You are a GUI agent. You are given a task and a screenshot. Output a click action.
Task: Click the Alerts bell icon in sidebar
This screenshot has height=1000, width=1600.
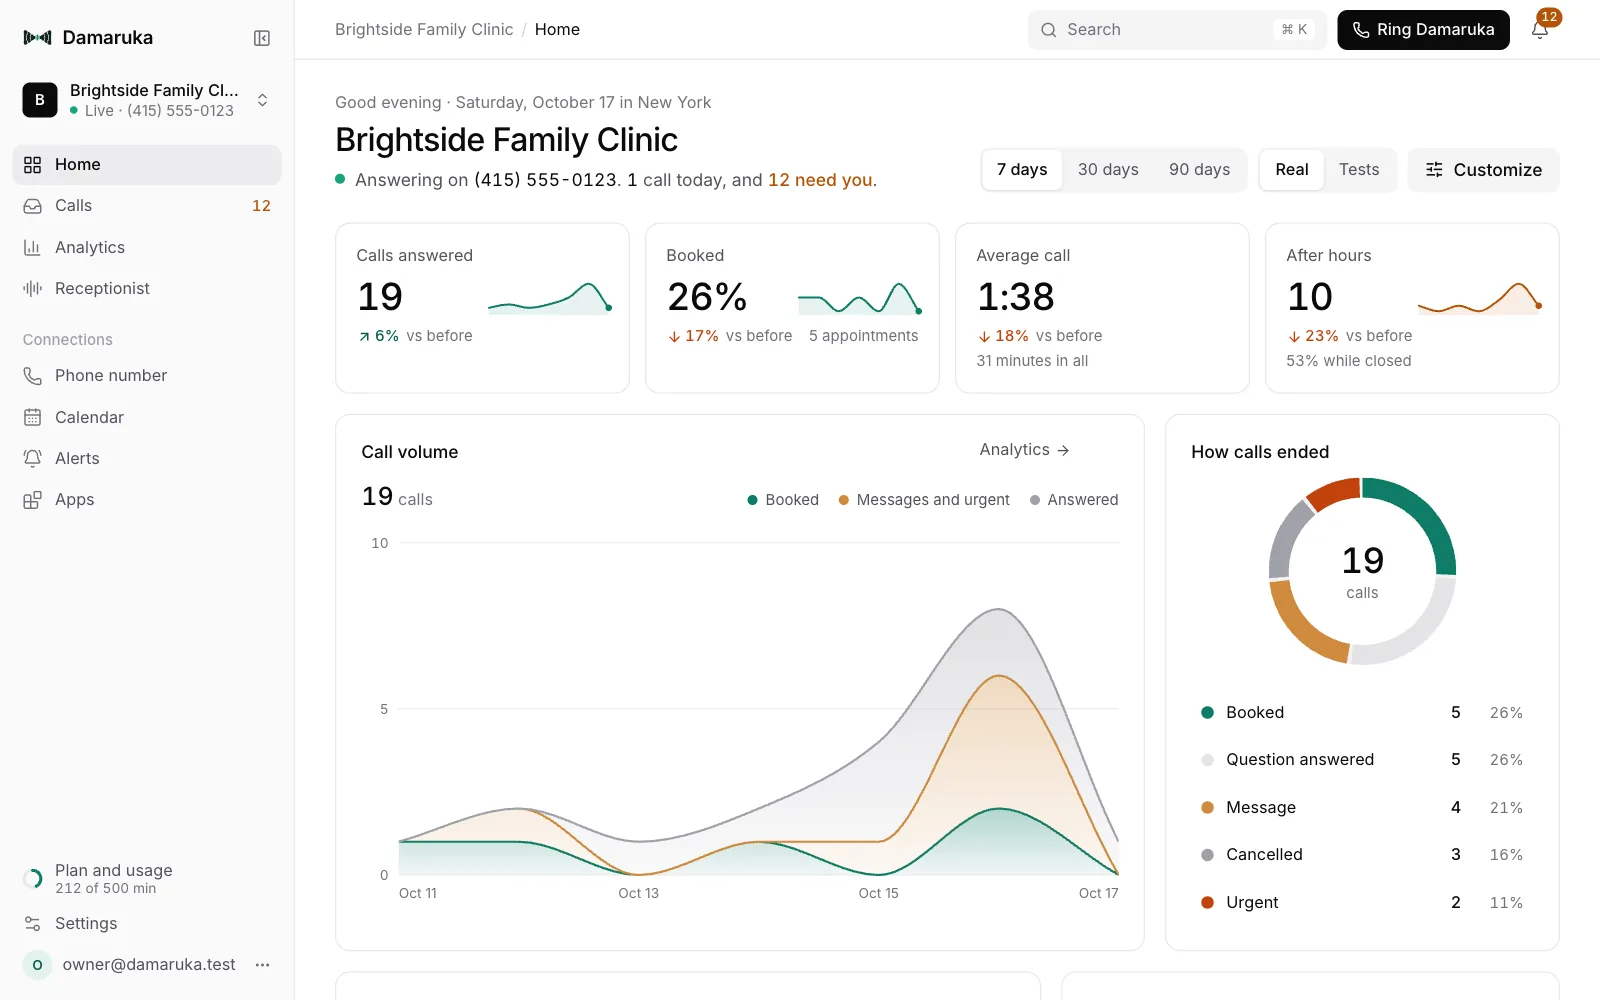coord(32,458)
